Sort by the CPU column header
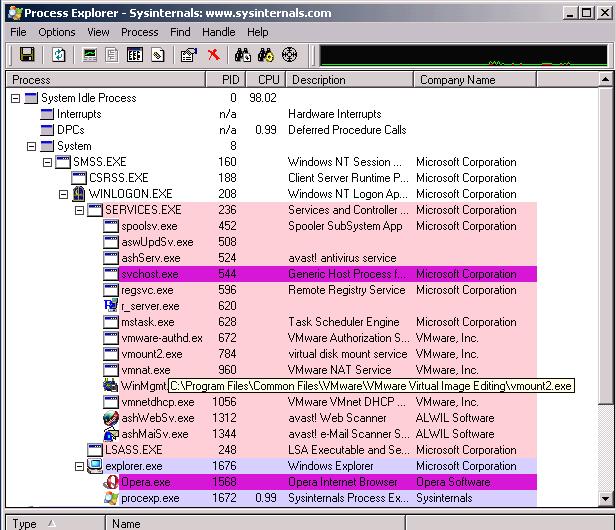Screen dimensions: 616x530 click(x=266, y=79)
